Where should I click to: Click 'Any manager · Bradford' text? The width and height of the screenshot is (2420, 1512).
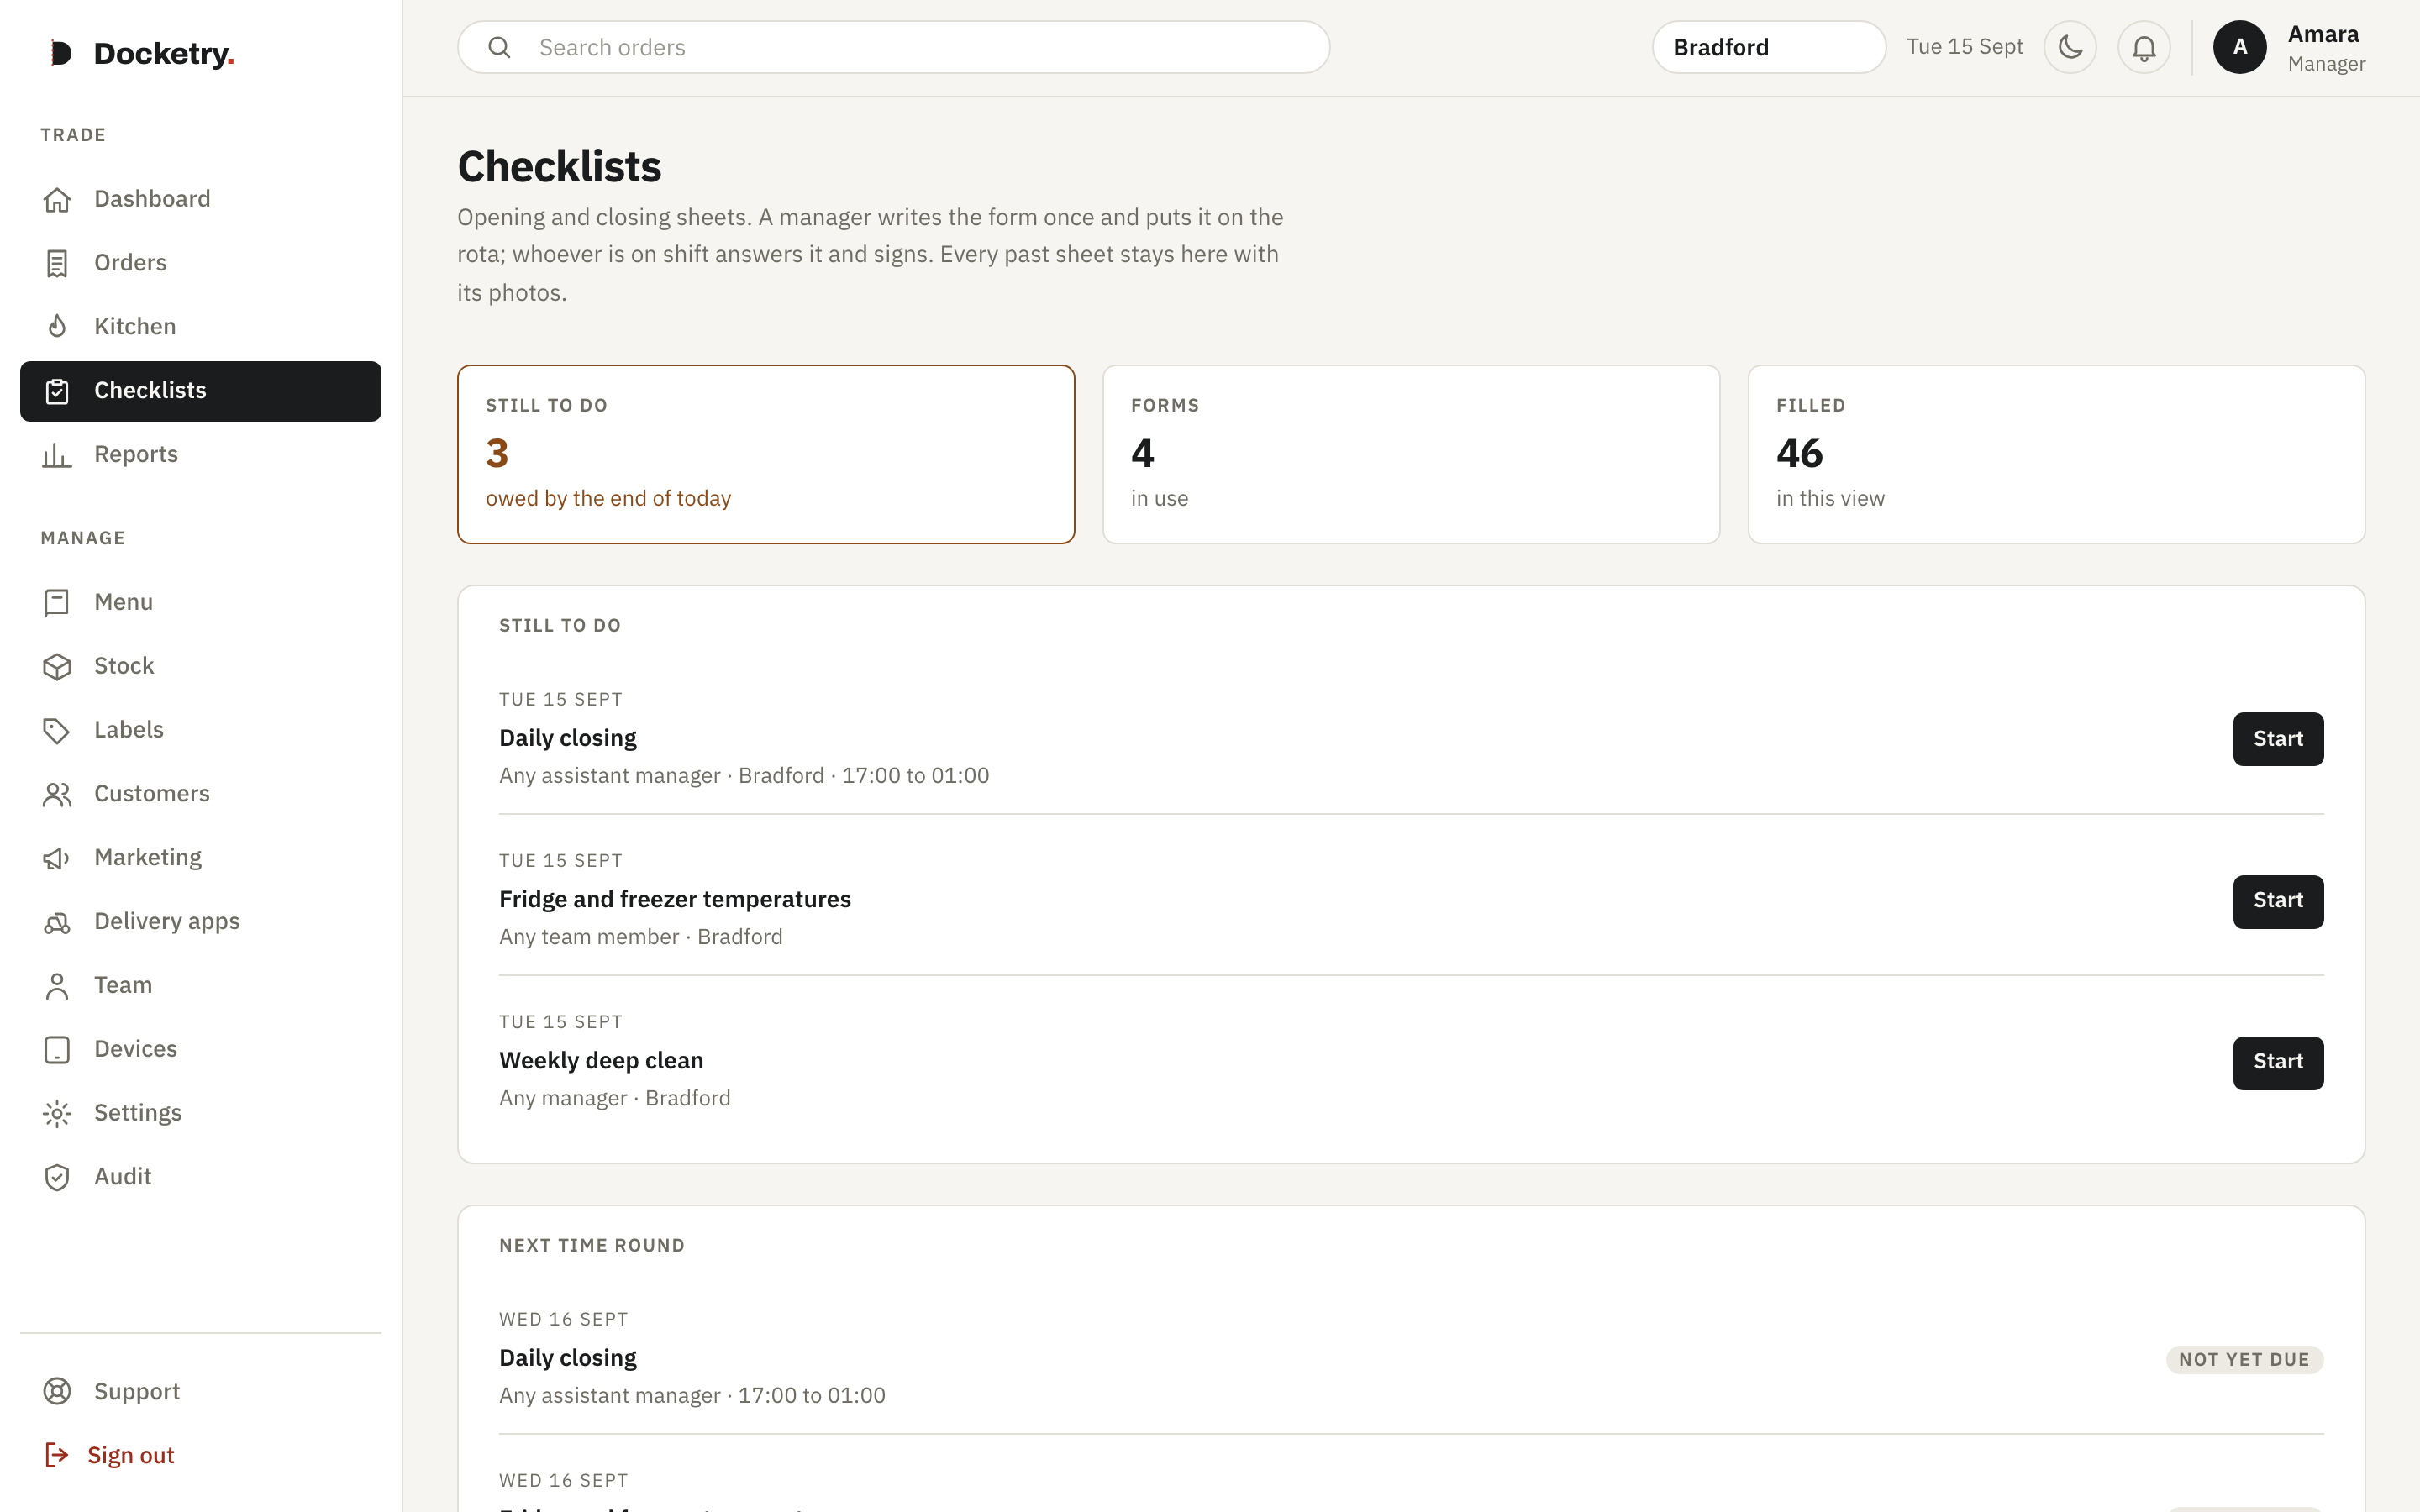[615, 1098]
